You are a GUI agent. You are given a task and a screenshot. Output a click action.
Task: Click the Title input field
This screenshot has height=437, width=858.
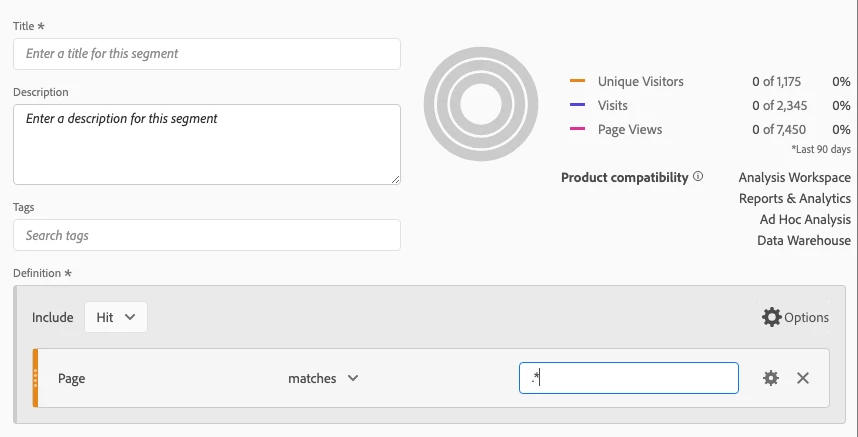[x=207, y=54]
